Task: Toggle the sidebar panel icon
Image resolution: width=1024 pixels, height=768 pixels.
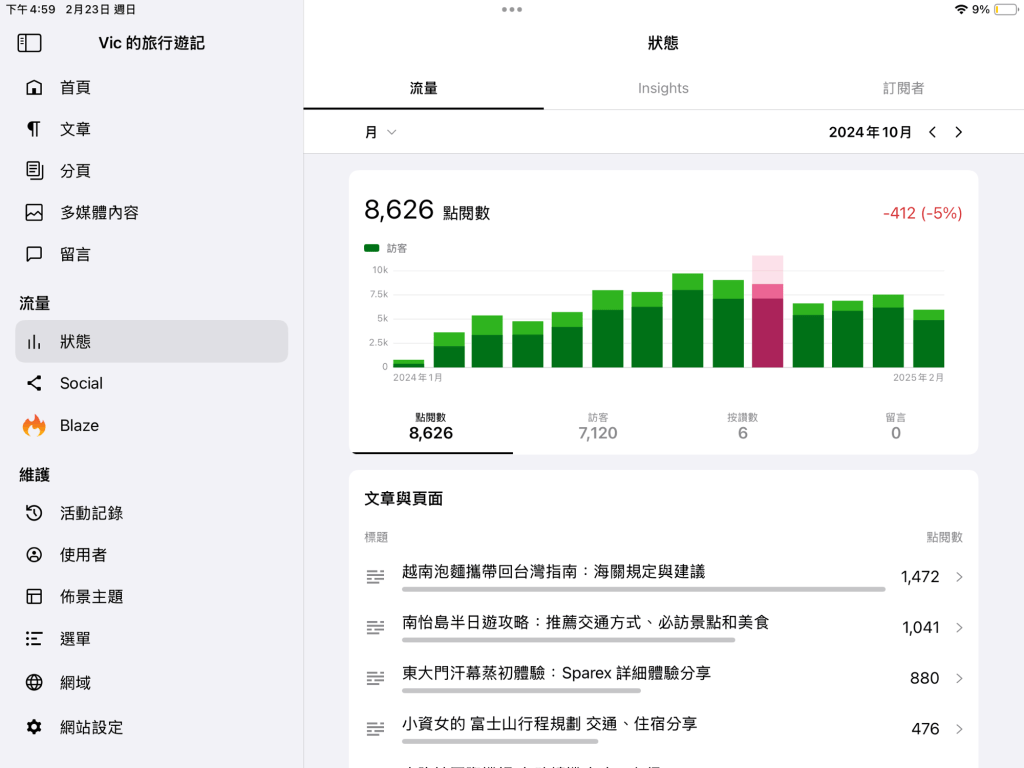Action: point(30,43)
